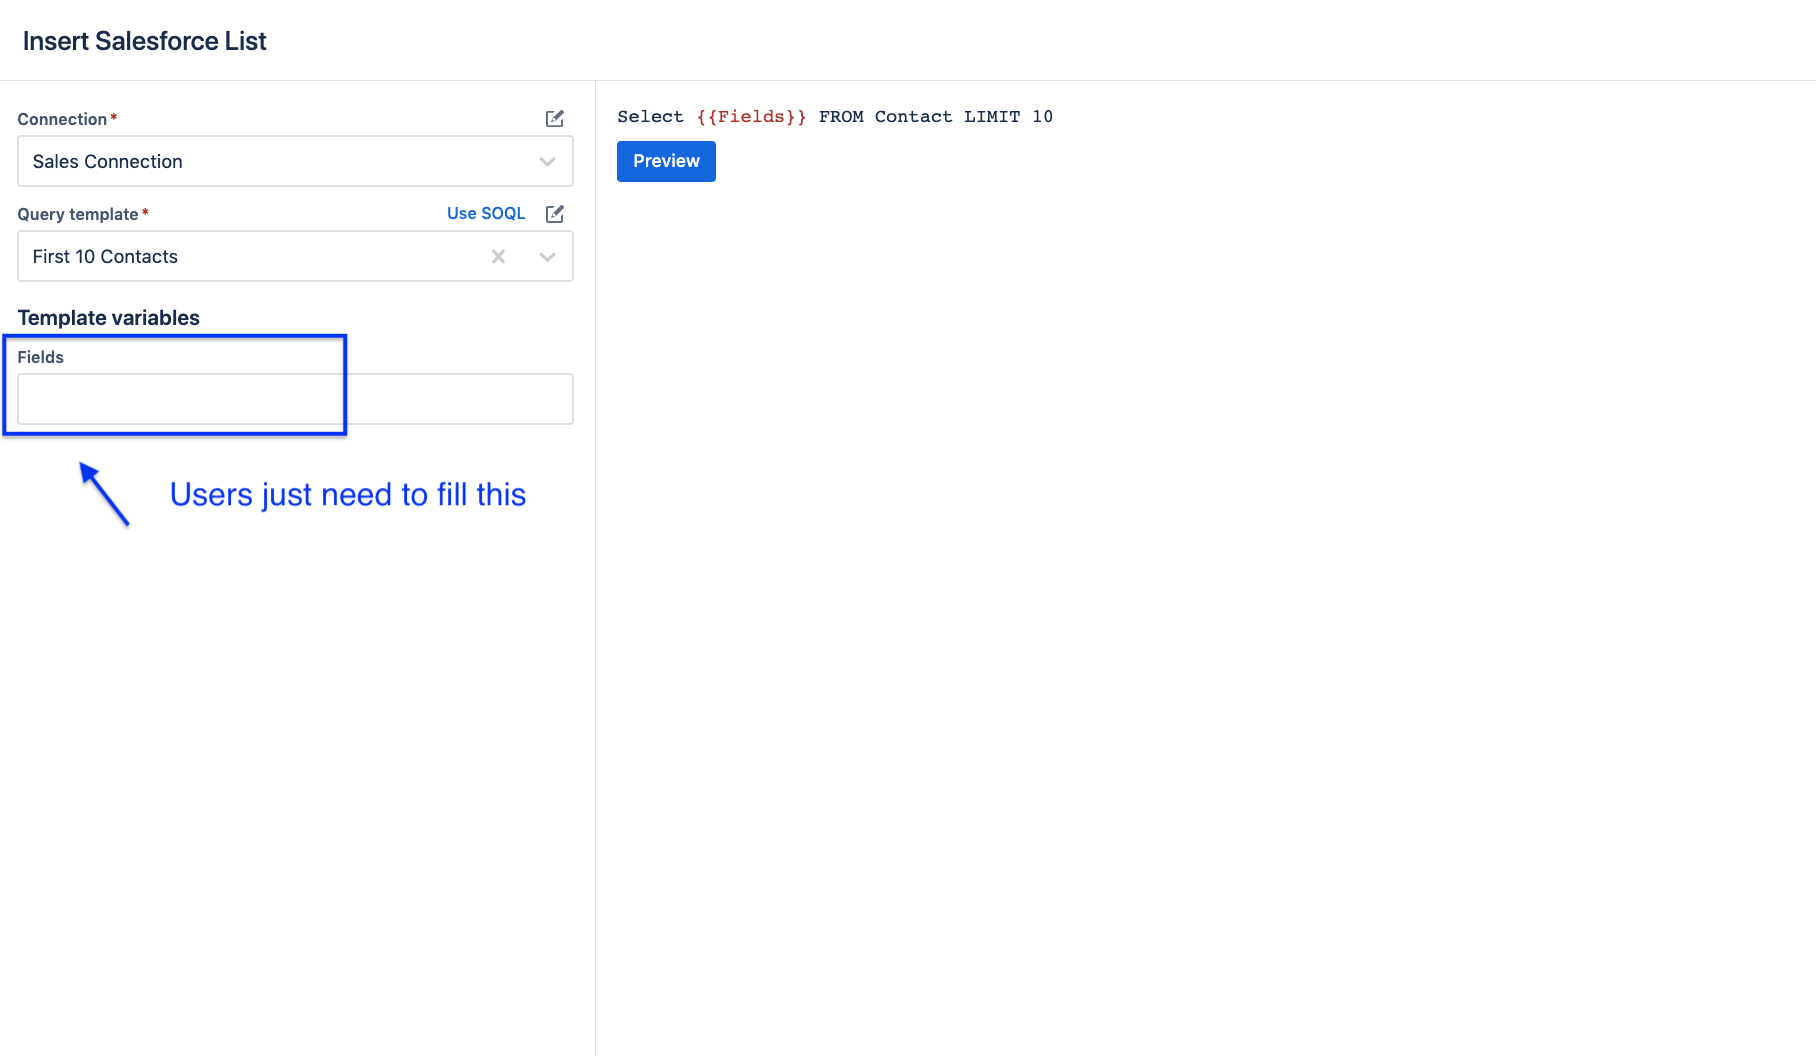Click the blue annotation arrow
Image resolution: width=1816 pixels, height=1056 pixels.
tap(104, 493)
